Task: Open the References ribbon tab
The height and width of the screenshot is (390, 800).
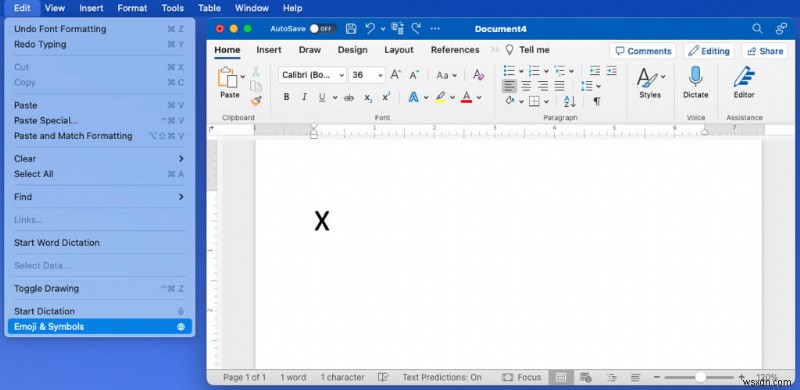Action: [455, 50]
